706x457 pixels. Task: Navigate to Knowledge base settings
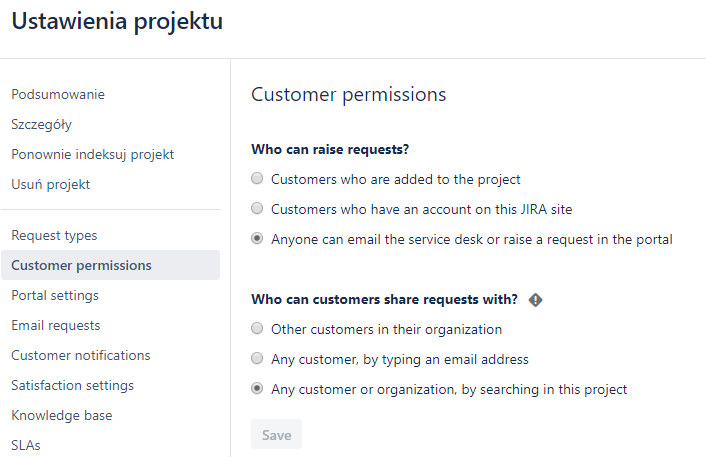(61, 416)
